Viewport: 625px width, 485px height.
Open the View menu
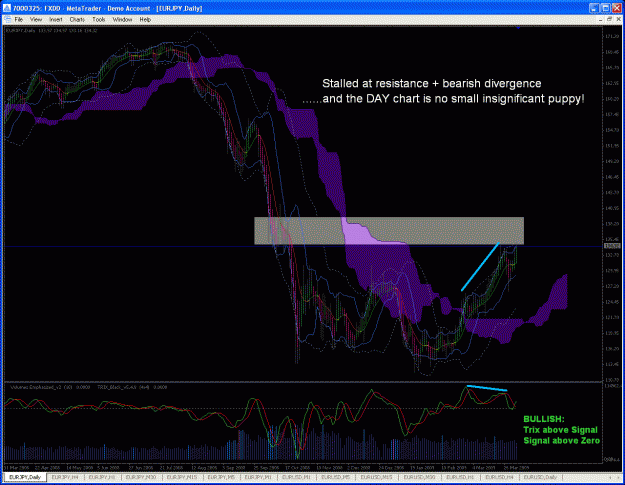[x=35, y=19]
